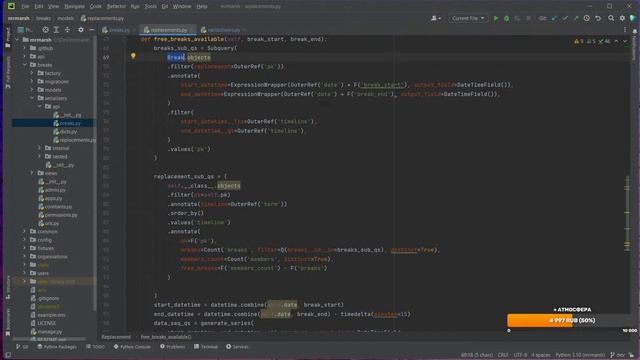Open Project panel options gear
640x360 pixels.
point(81,30)
